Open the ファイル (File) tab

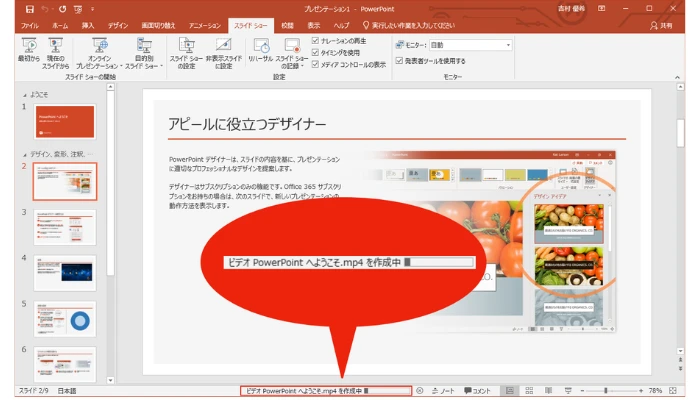point(29,25)
